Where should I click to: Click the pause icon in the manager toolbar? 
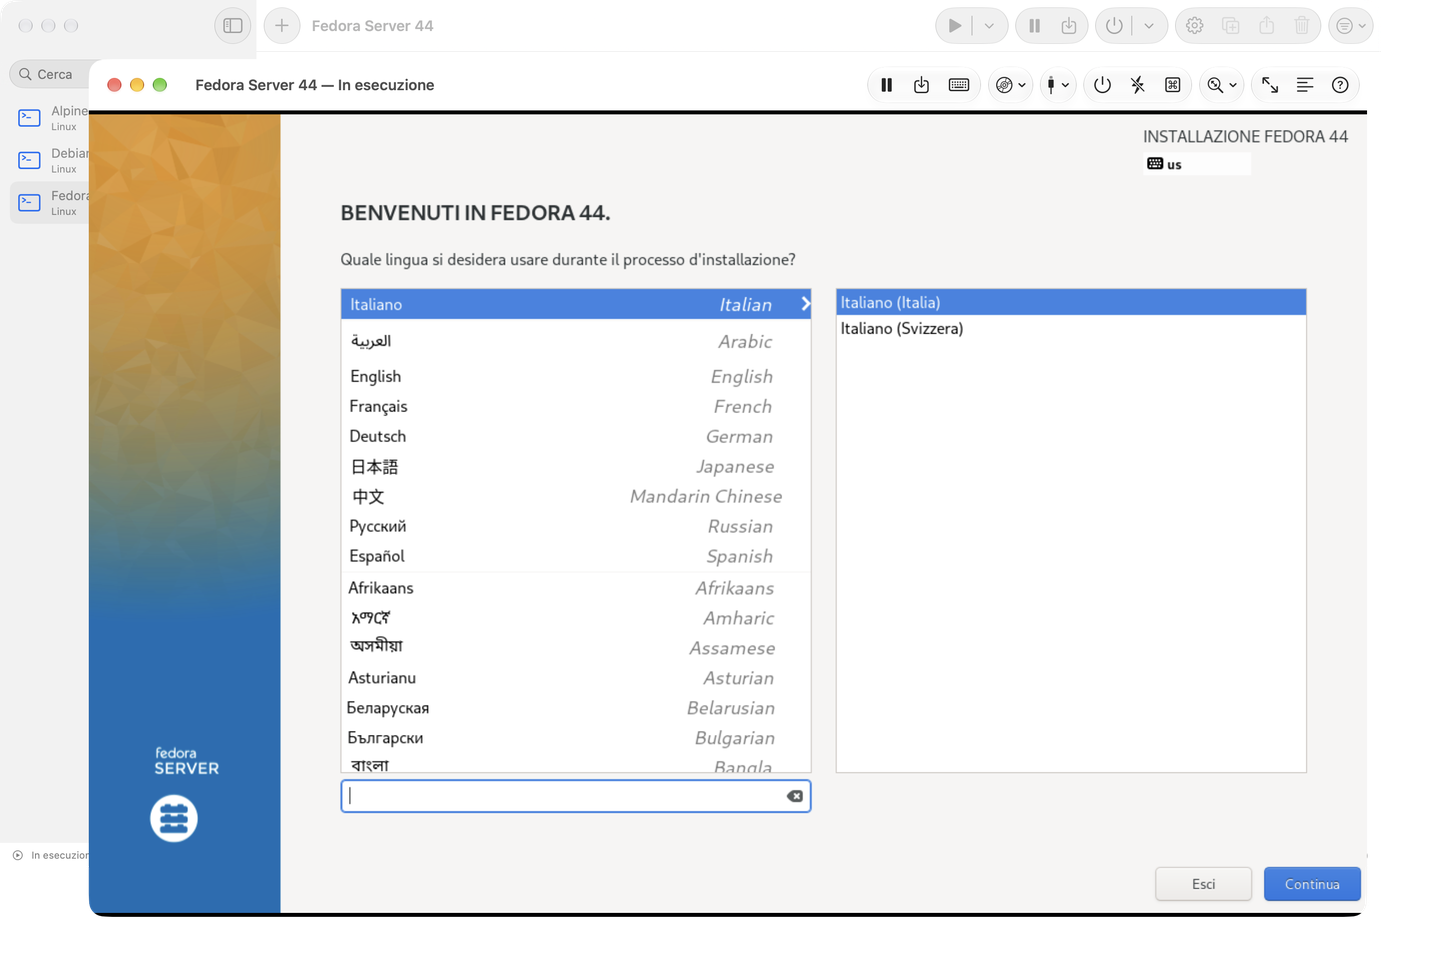coord(1035,26)
